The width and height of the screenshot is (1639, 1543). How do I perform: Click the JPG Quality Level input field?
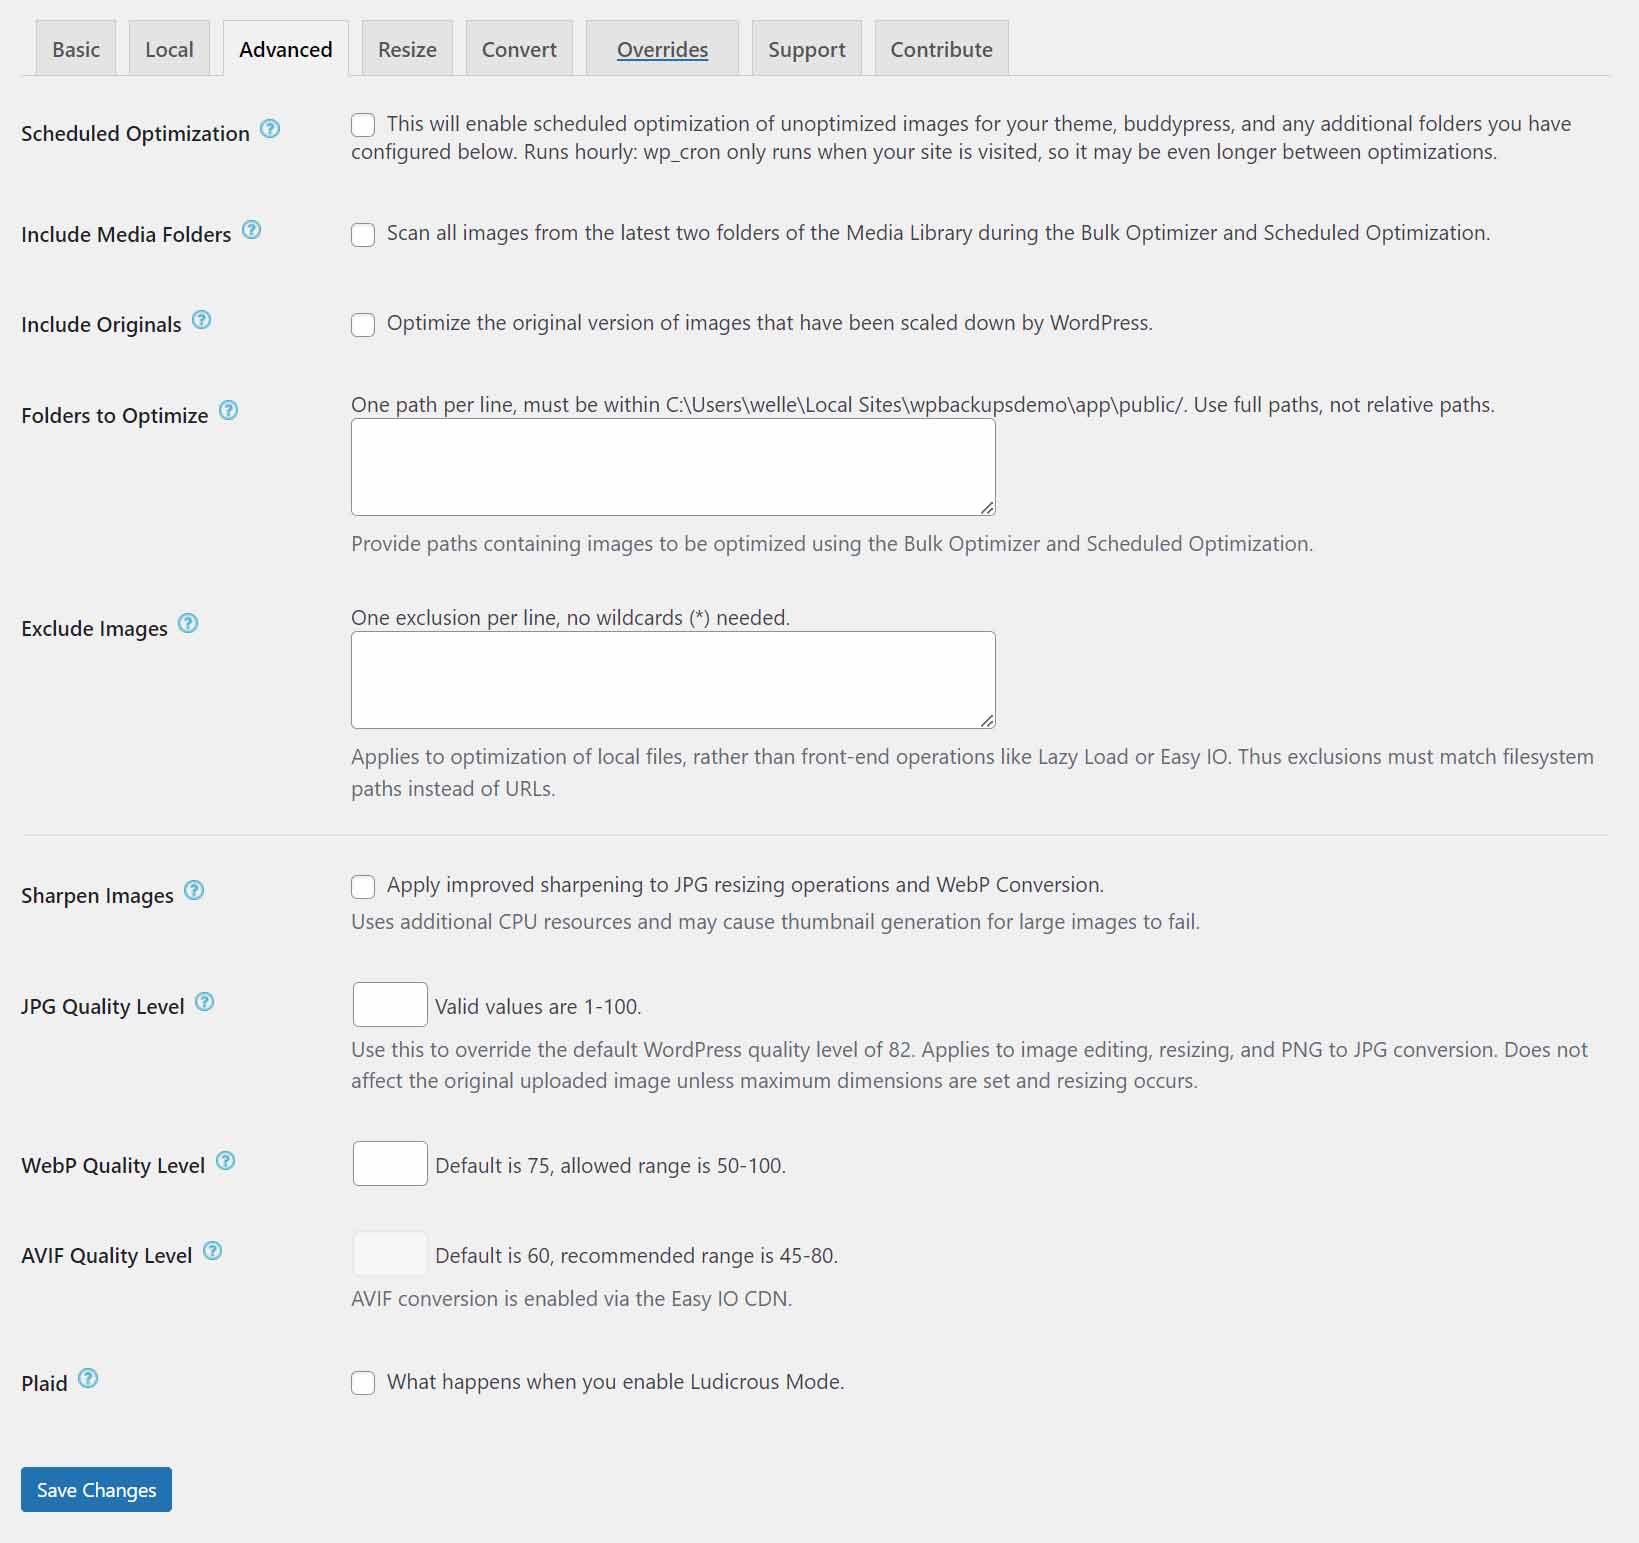click(x=389, y=1004)
